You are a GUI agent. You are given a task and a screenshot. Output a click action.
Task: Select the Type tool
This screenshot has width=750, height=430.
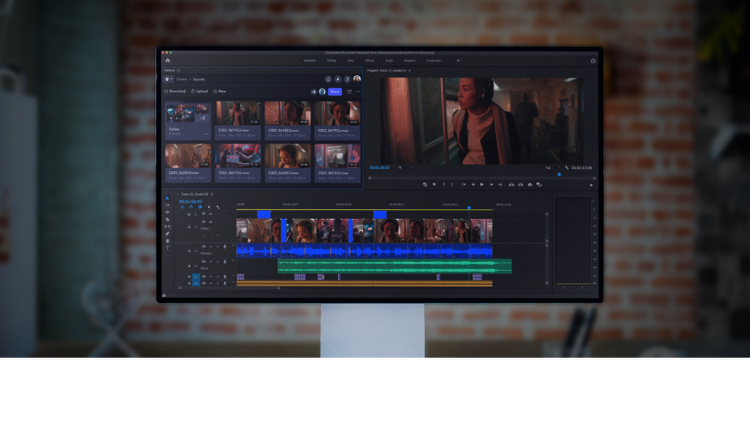click(x=167, y=248)
